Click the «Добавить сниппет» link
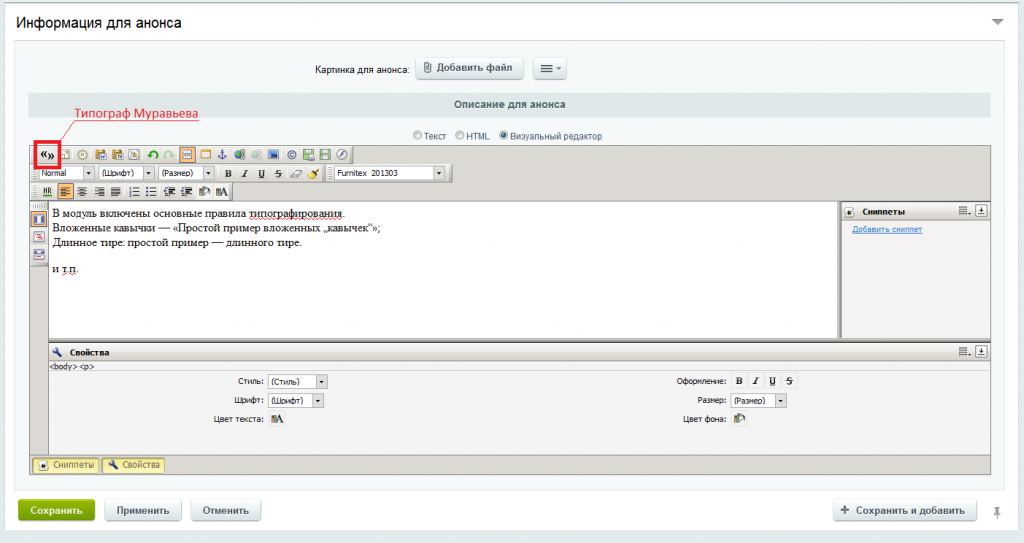The width and height of the screenshot is (1024, 543). [887, 229]
